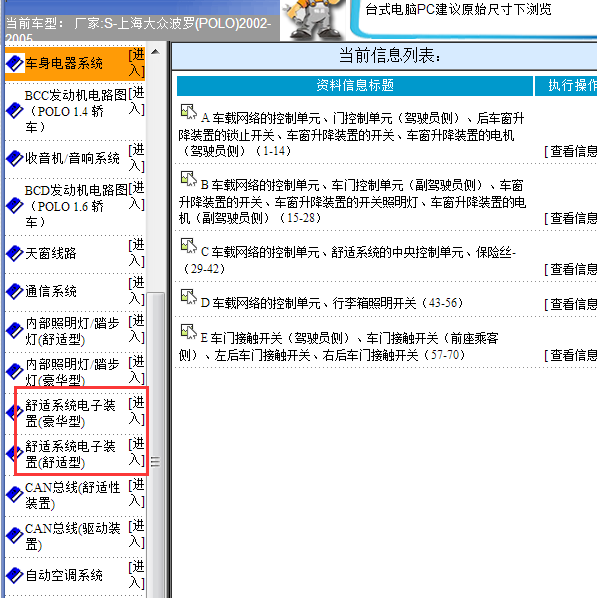Click the 当前车型 vehicle model text
Viewport: 597px width, 598px height.
138,30
